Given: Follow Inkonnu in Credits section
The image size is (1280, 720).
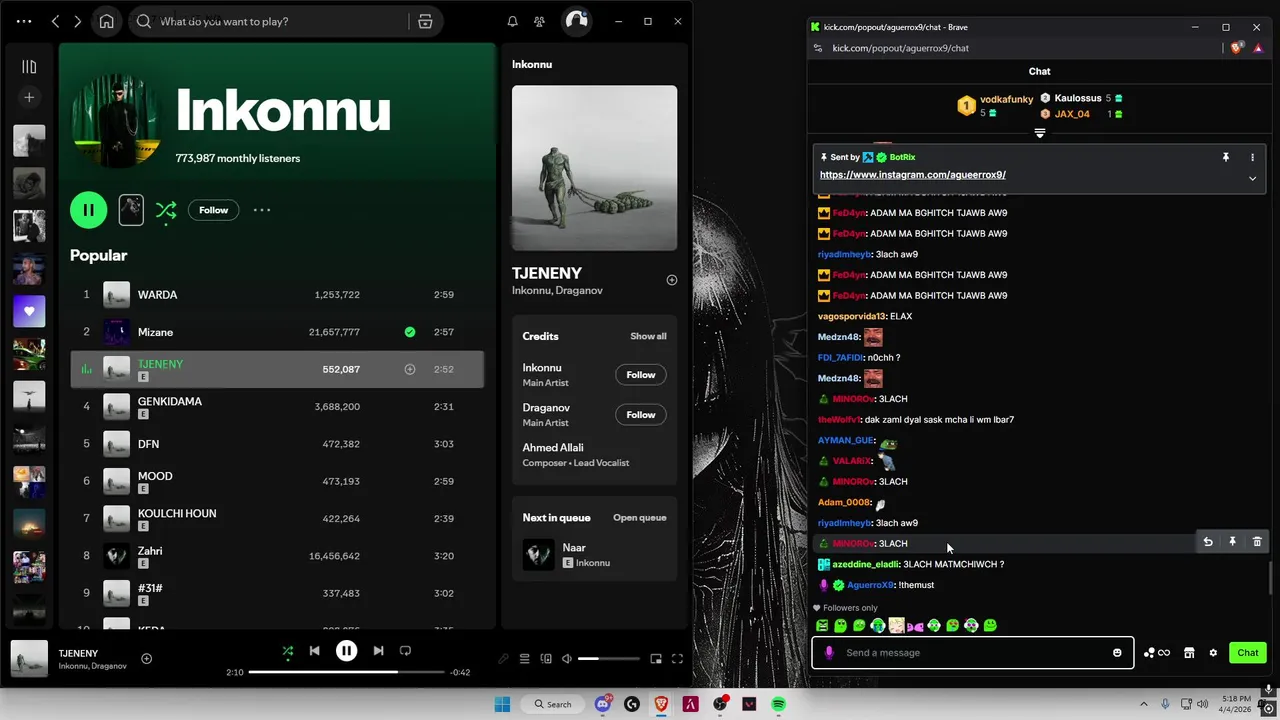Looking at the screenshot, I should pos(641,375).
